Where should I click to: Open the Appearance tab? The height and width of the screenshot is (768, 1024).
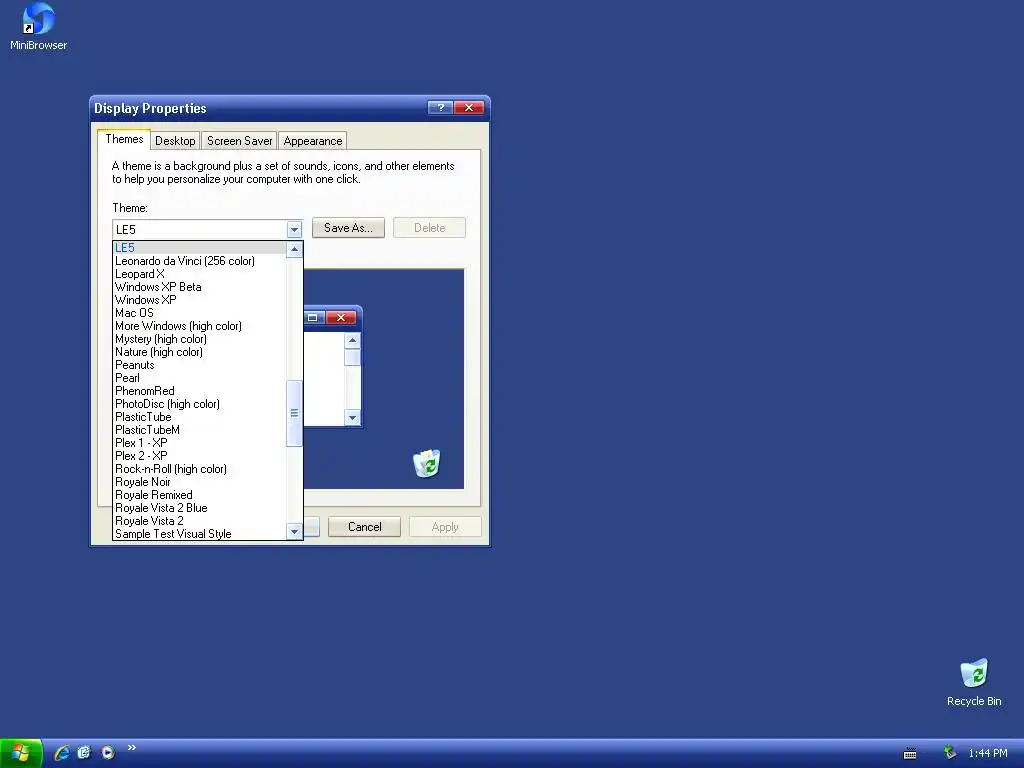[313, 141]
